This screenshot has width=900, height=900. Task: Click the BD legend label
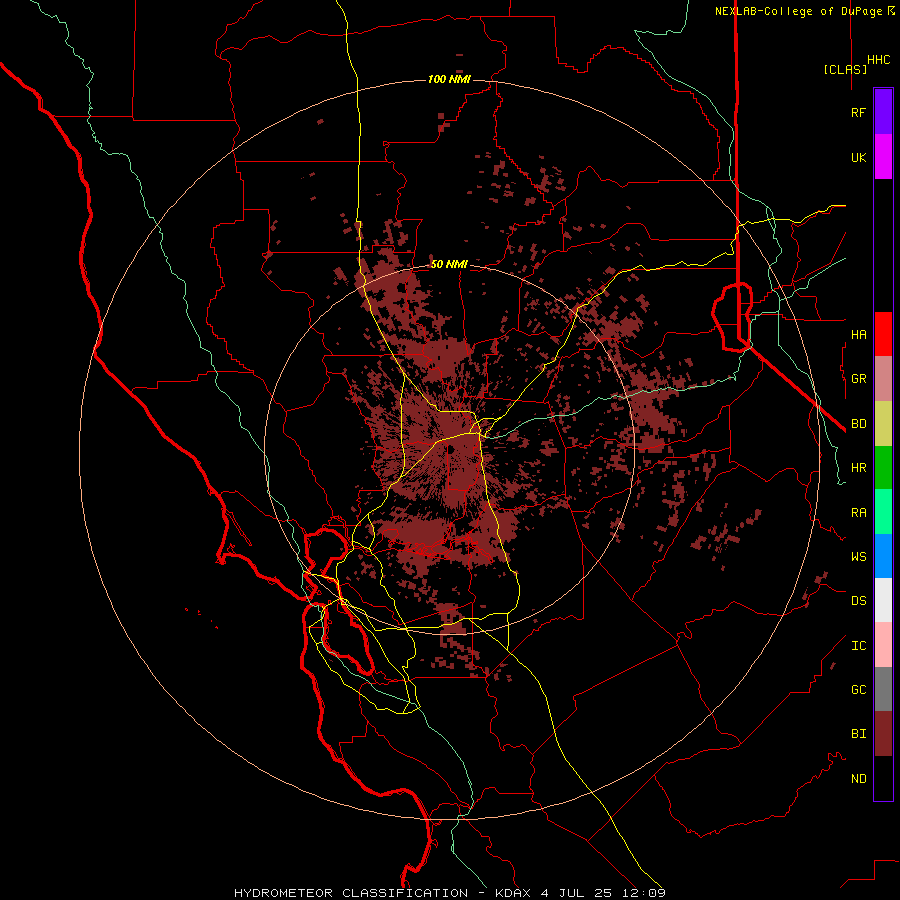tap(858, 424)
